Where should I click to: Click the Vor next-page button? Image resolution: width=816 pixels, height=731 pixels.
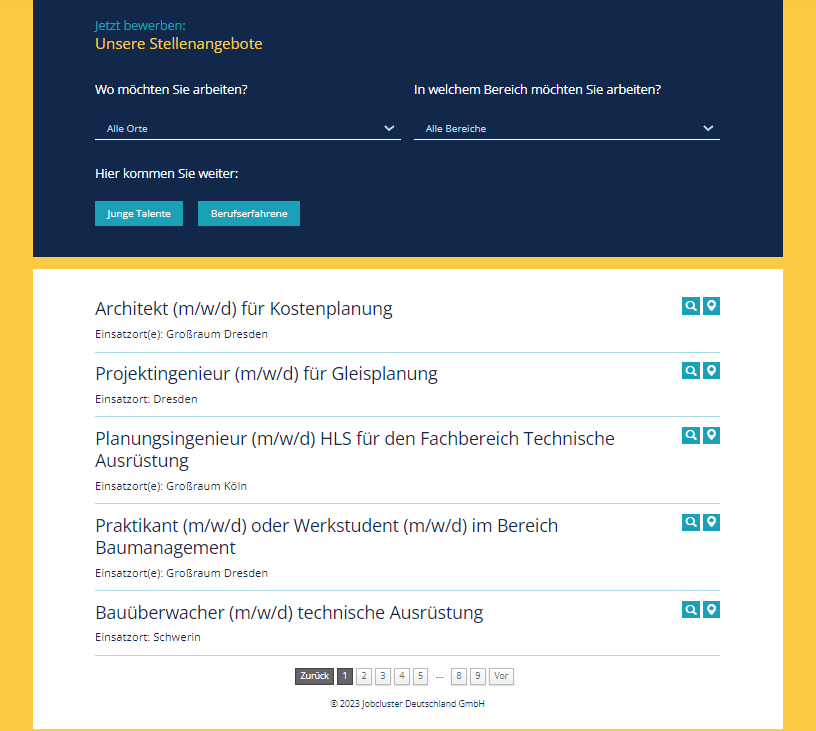click(x=501, y=676)
